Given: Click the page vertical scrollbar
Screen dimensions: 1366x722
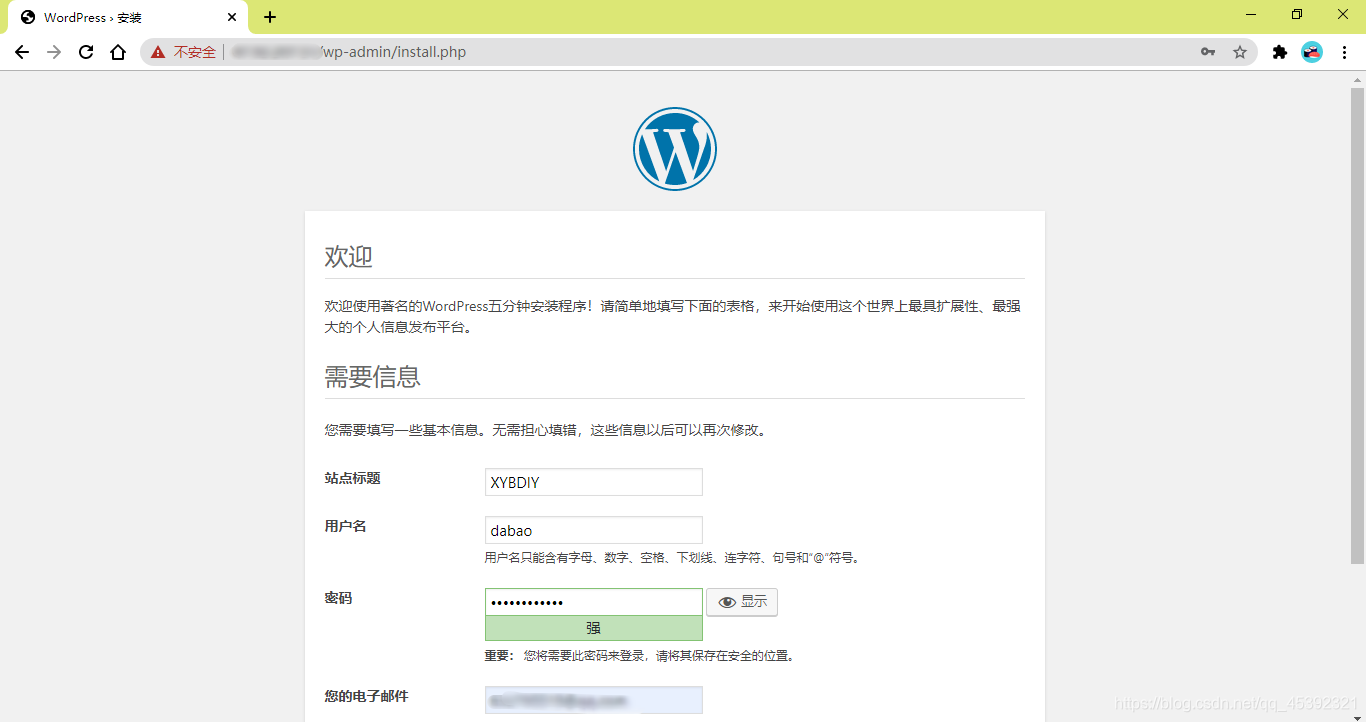Looking at the screenshot, I should tap(1357, 325).
